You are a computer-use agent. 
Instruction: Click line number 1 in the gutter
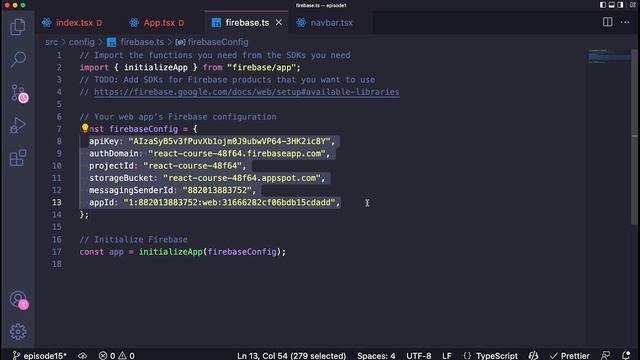click(x=59, y=55)
